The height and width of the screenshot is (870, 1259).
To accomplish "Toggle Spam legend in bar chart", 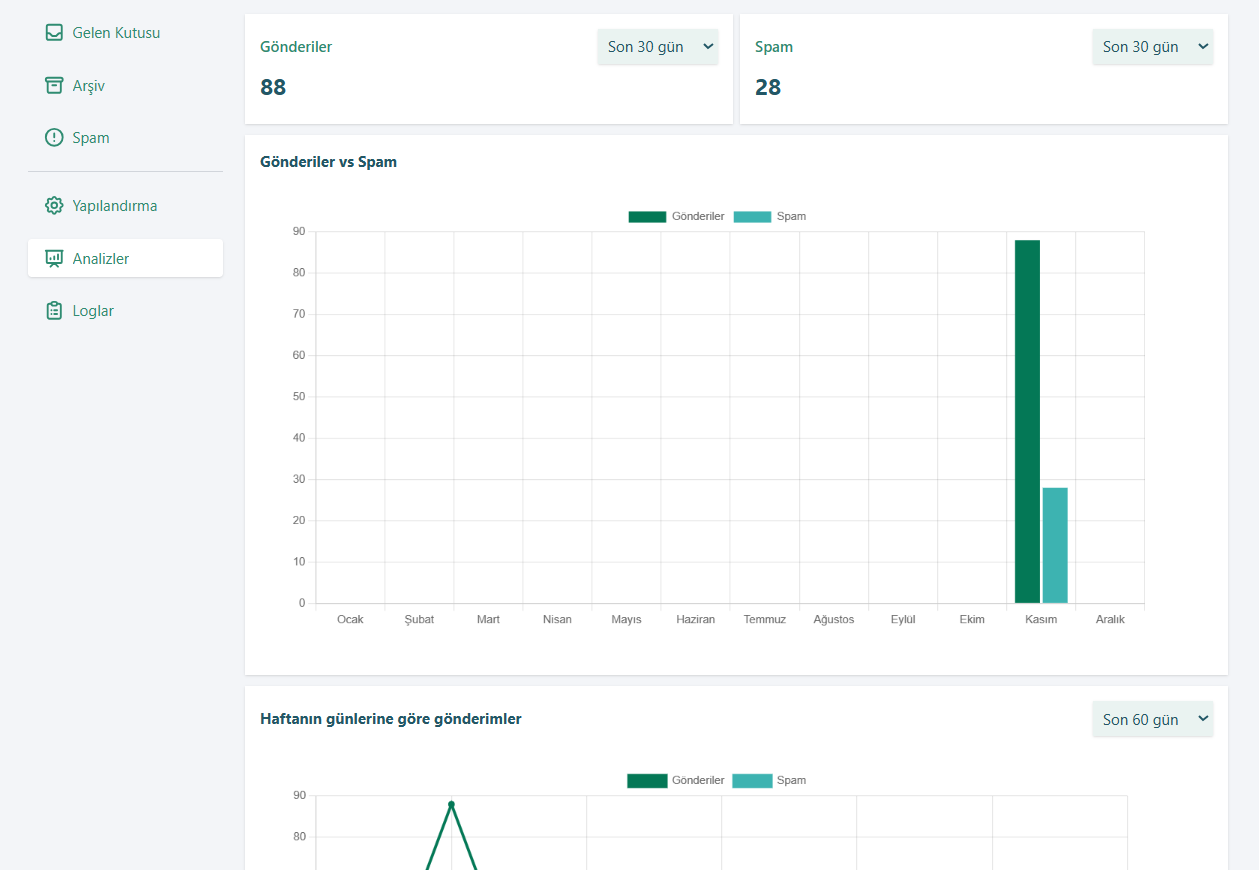I will 770,216.
